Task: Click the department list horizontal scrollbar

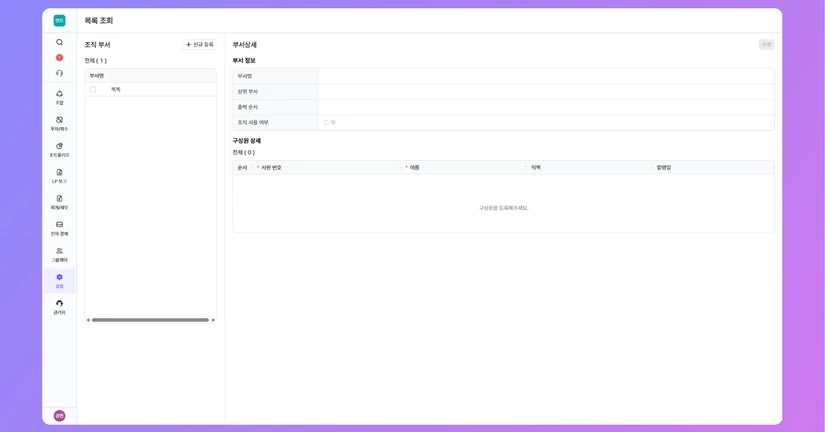Action: point(150,320)
